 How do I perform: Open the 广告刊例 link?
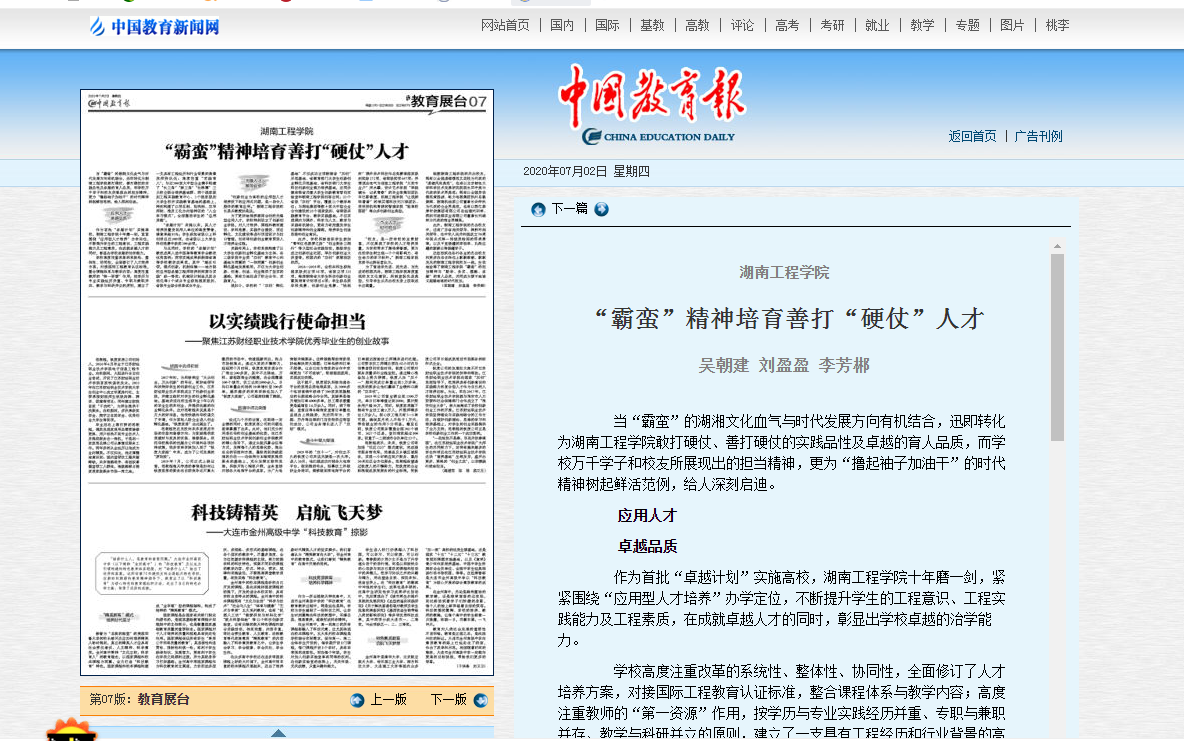click(1038, 136)
